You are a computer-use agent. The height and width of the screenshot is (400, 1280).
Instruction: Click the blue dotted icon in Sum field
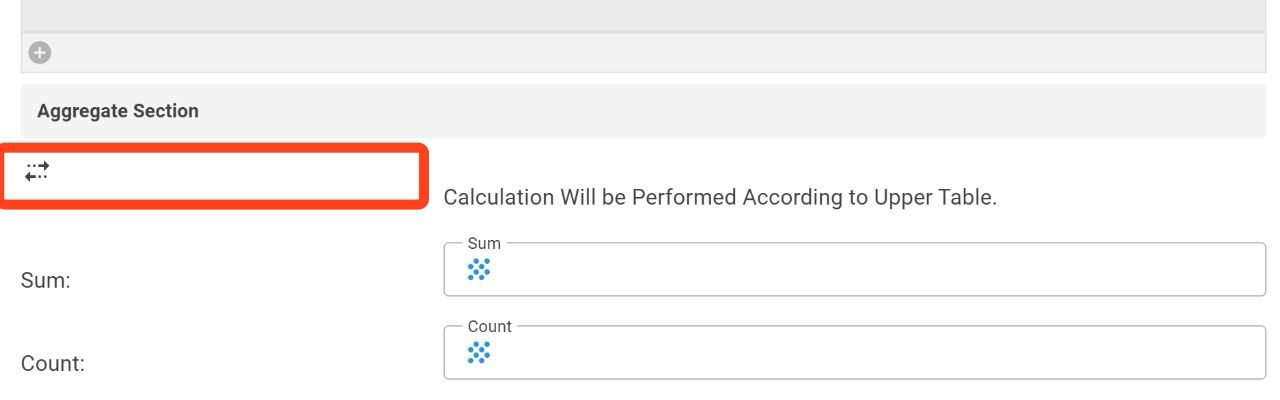(x=479, y=269)
